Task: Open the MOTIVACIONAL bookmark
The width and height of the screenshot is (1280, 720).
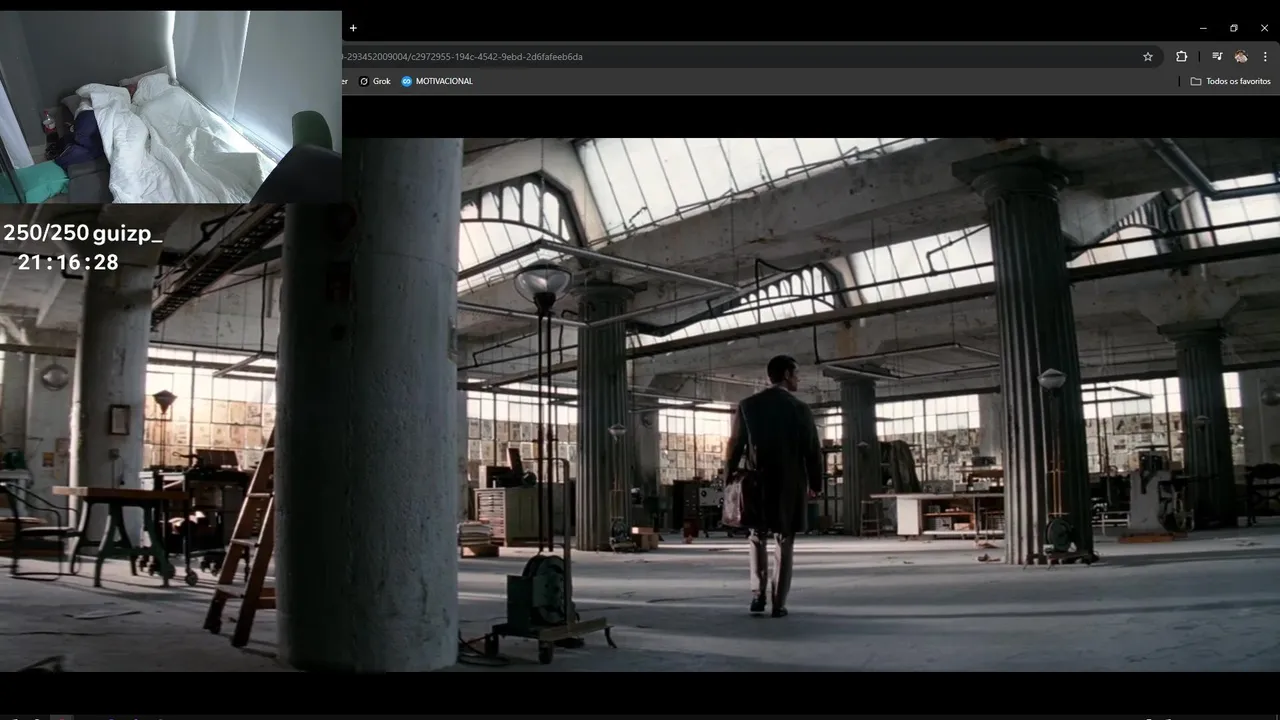Action: [437, 81]
